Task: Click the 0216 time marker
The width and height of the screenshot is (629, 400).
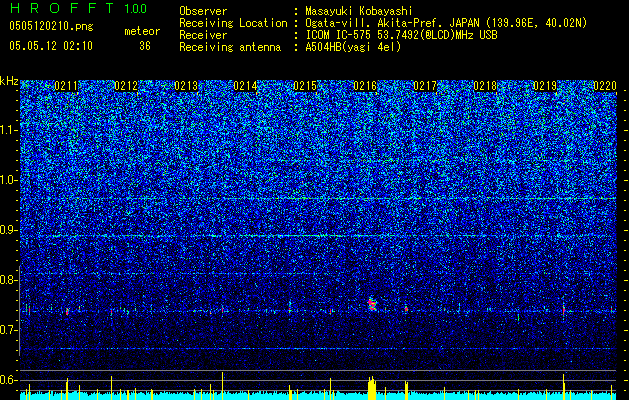Action: (365, 86)
